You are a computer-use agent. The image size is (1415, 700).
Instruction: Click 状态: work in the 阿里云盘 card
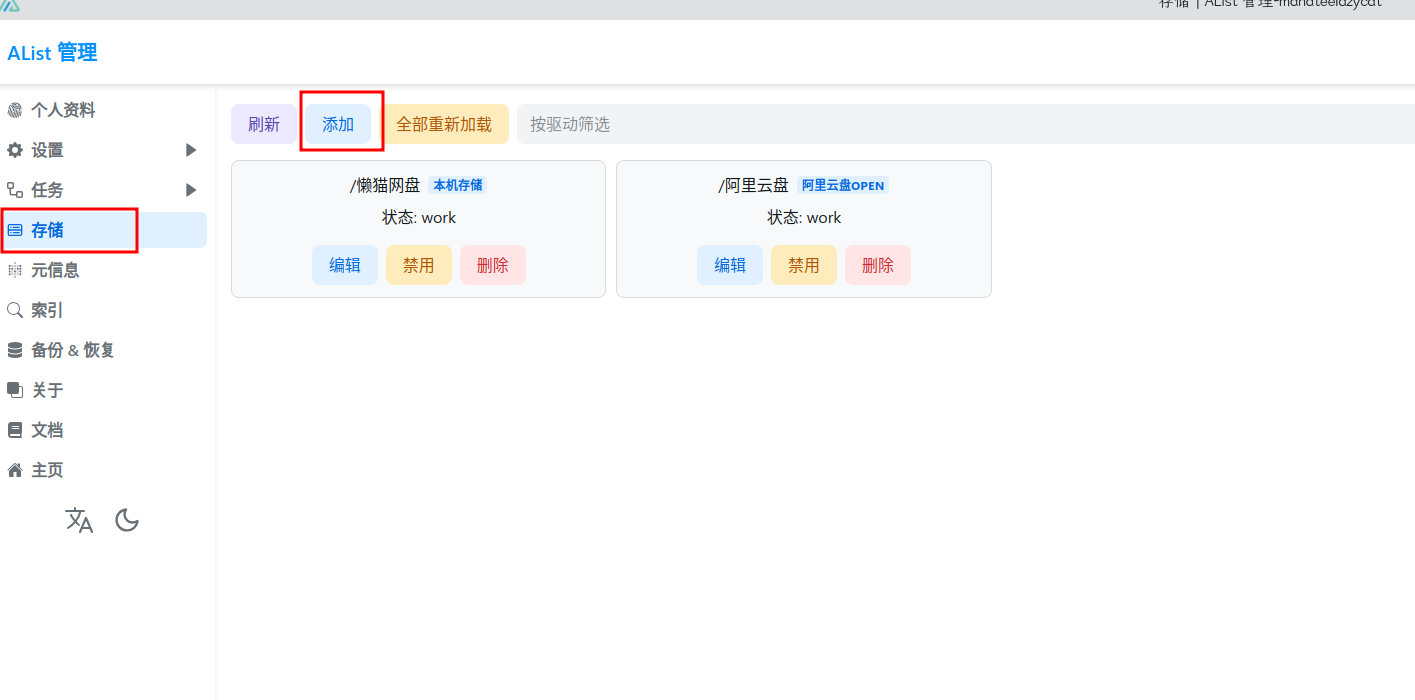(x=804, y=217)
